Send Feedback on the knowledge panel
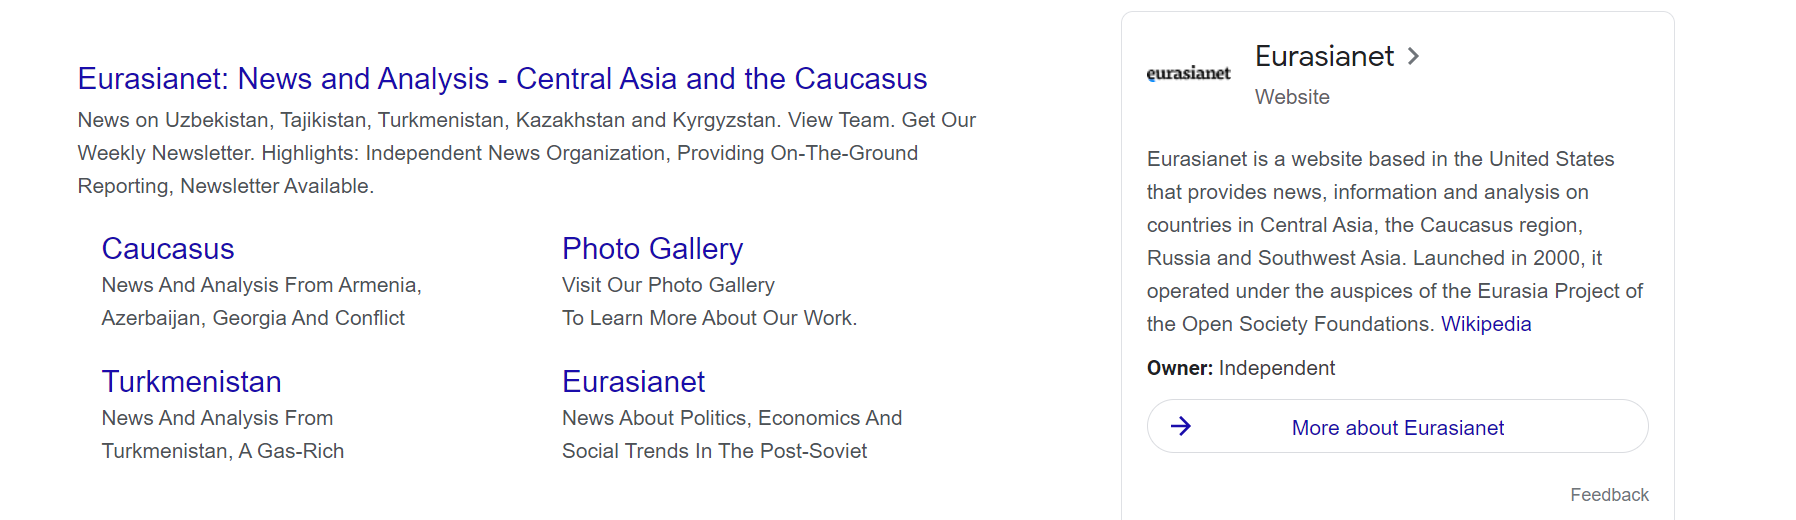Viewport: 1796px width, 520px height. click(1609, 495)
